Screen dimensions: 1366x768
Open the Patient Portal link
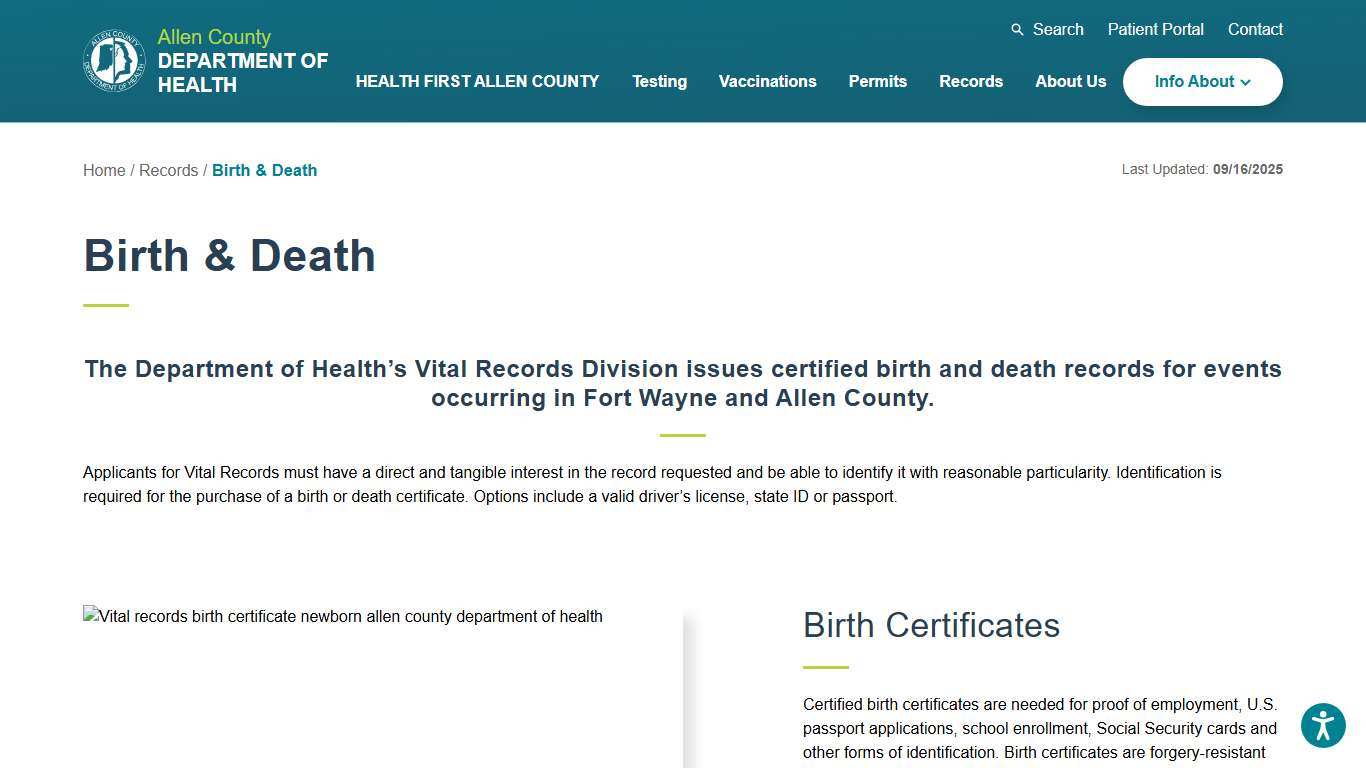(1155, 29)
